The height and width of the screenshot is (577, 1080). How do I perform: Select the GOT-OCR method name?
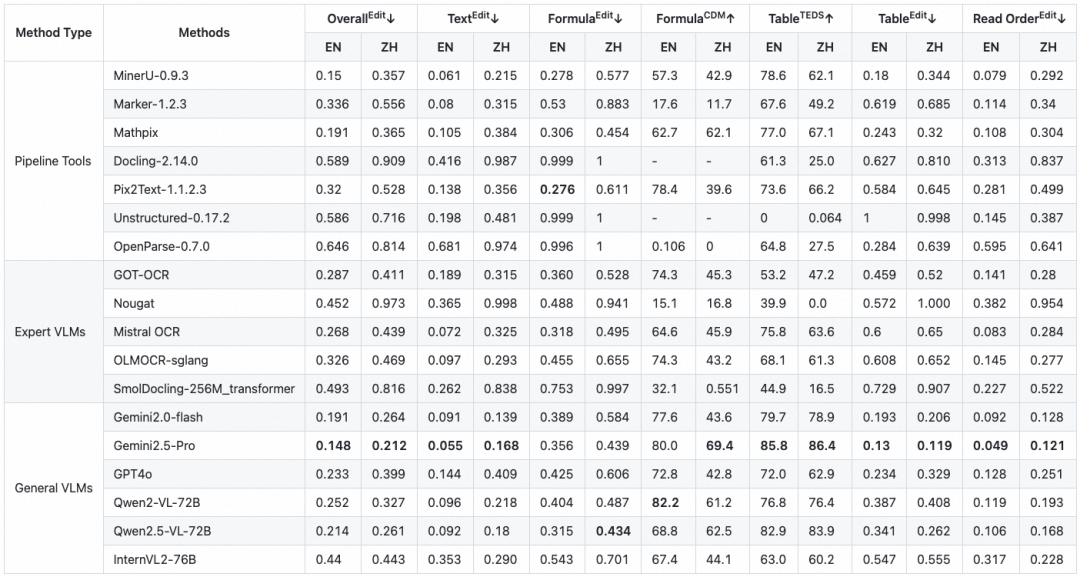(141, 275)
